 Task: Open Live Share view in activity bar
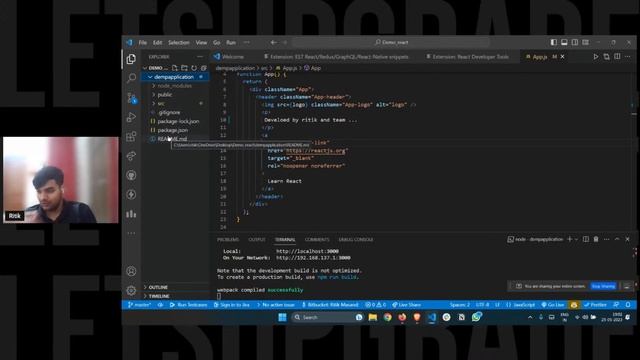131,156
